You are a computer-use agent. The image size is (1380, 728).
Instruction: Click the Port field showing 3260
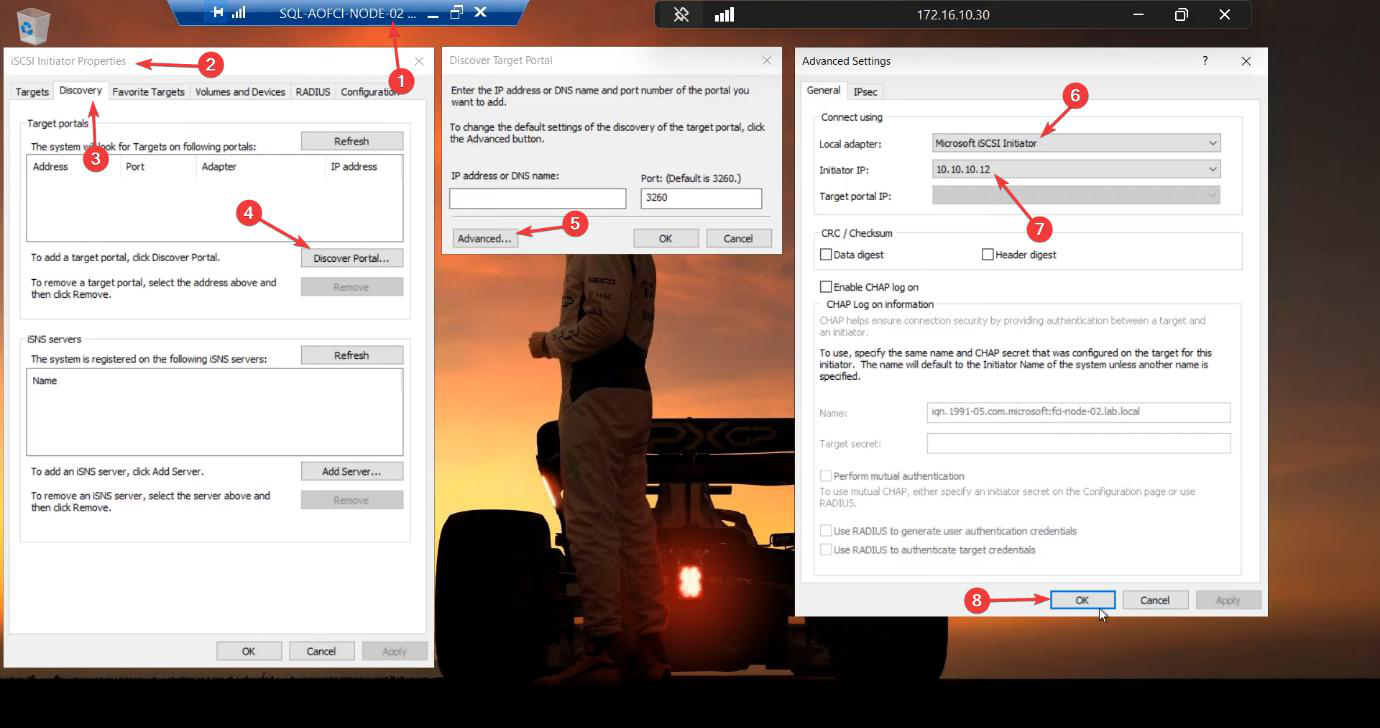[701, 198]
